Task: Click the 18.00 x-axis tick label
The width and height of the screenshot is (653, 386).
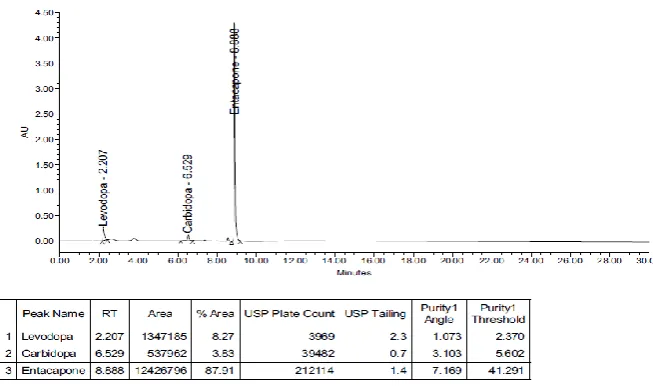Action: tap(413, 261)
